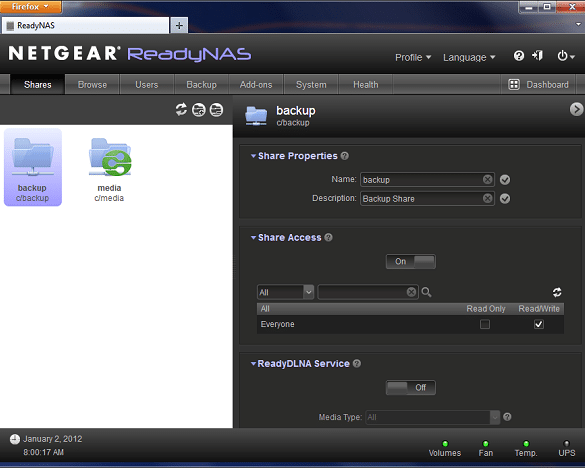The width and height of the screenshot is (585, 468).
Task: Click the backup folder icon in details header
Action: pos(256,116)
